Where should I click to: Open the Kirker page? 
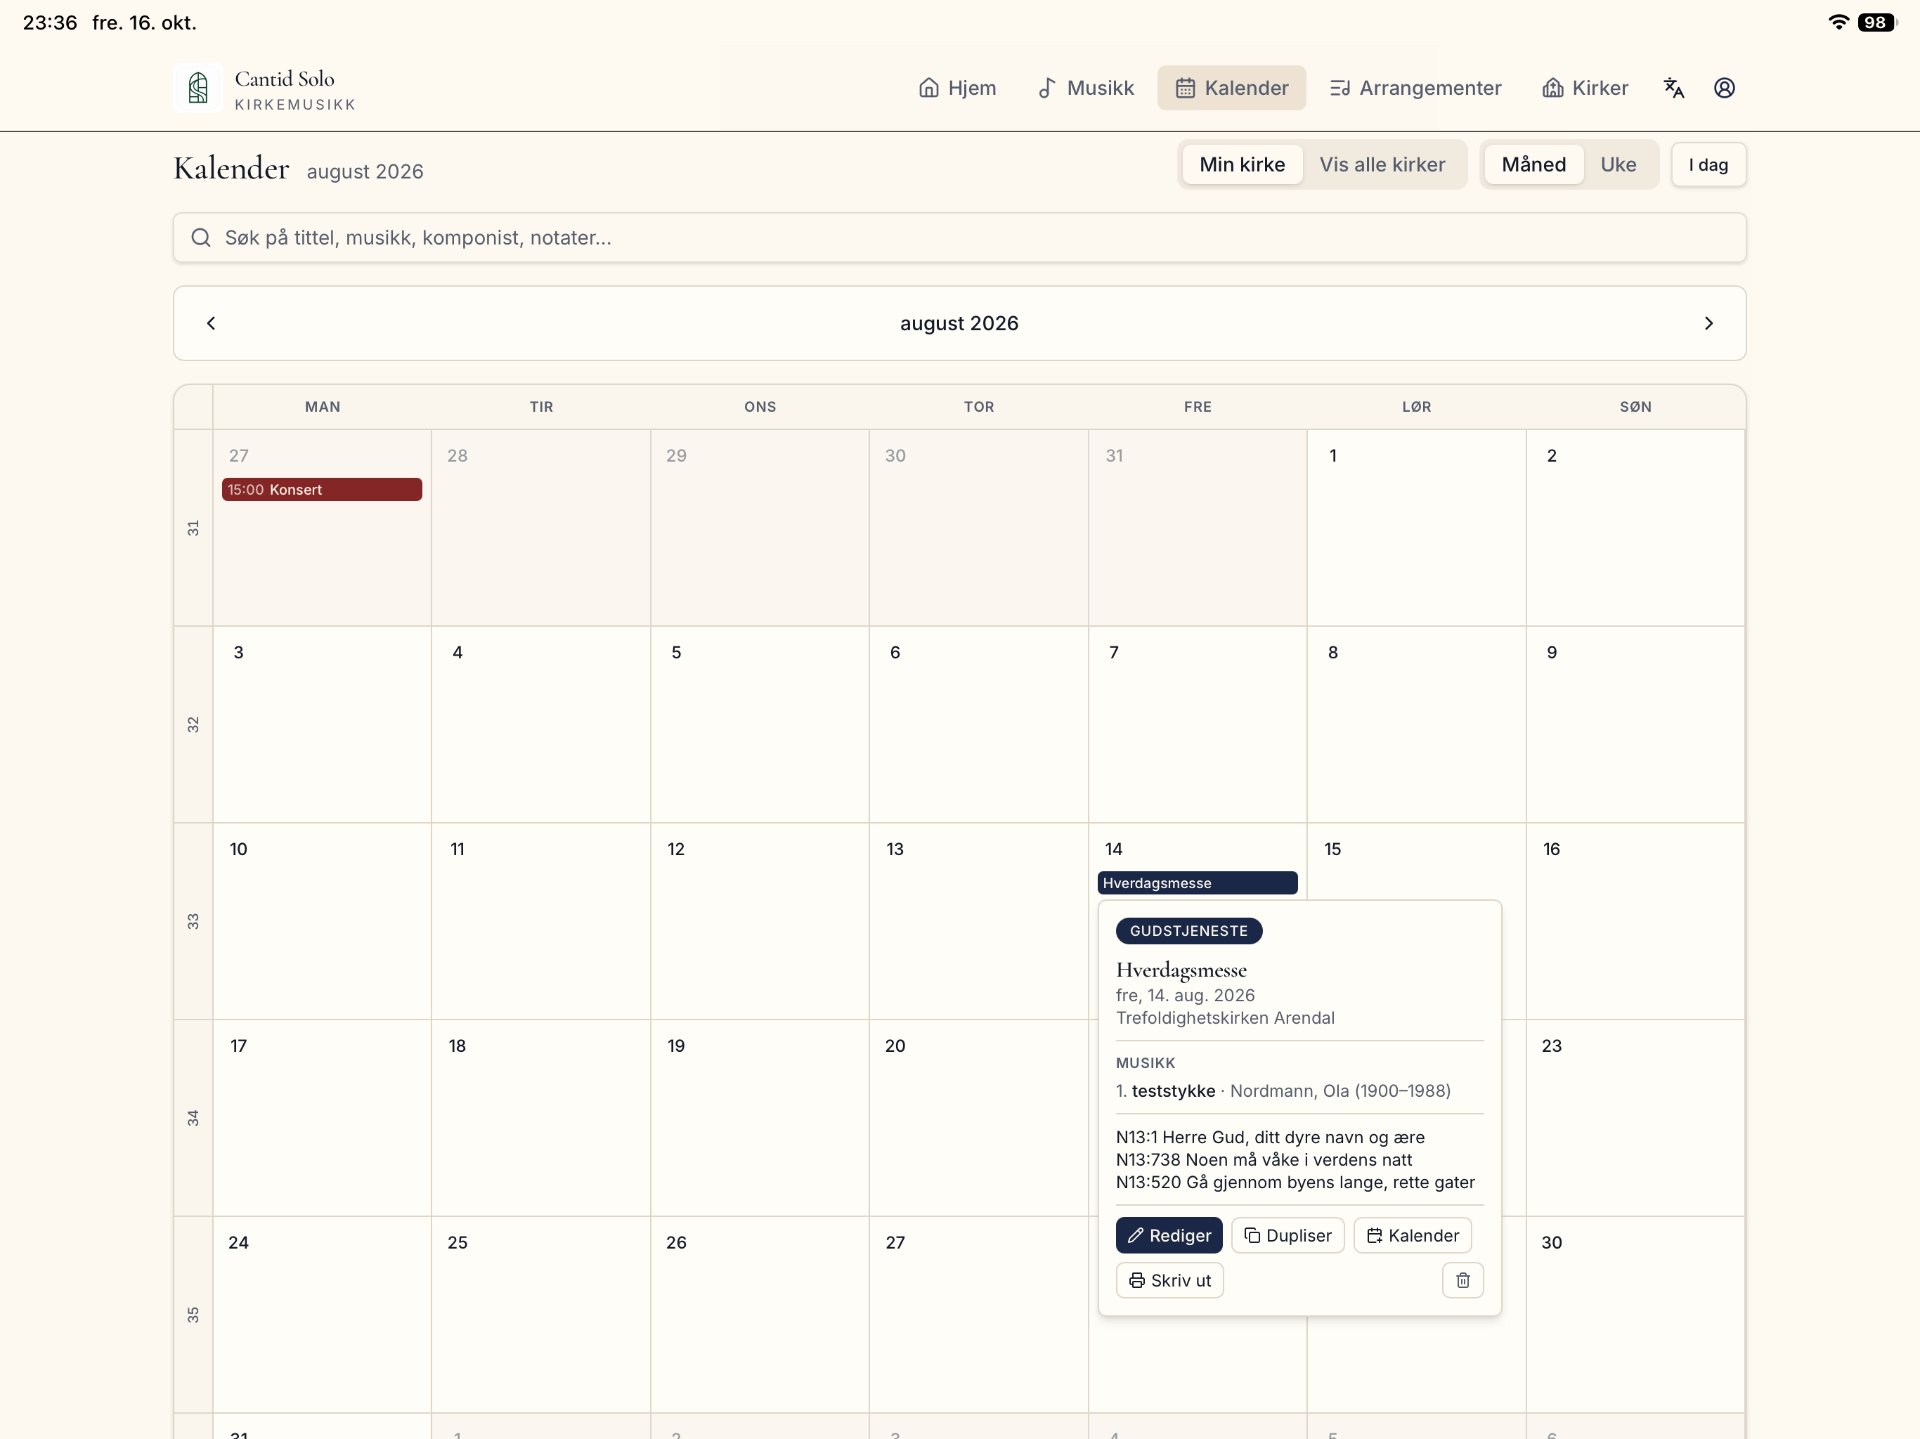point(1585,88)
